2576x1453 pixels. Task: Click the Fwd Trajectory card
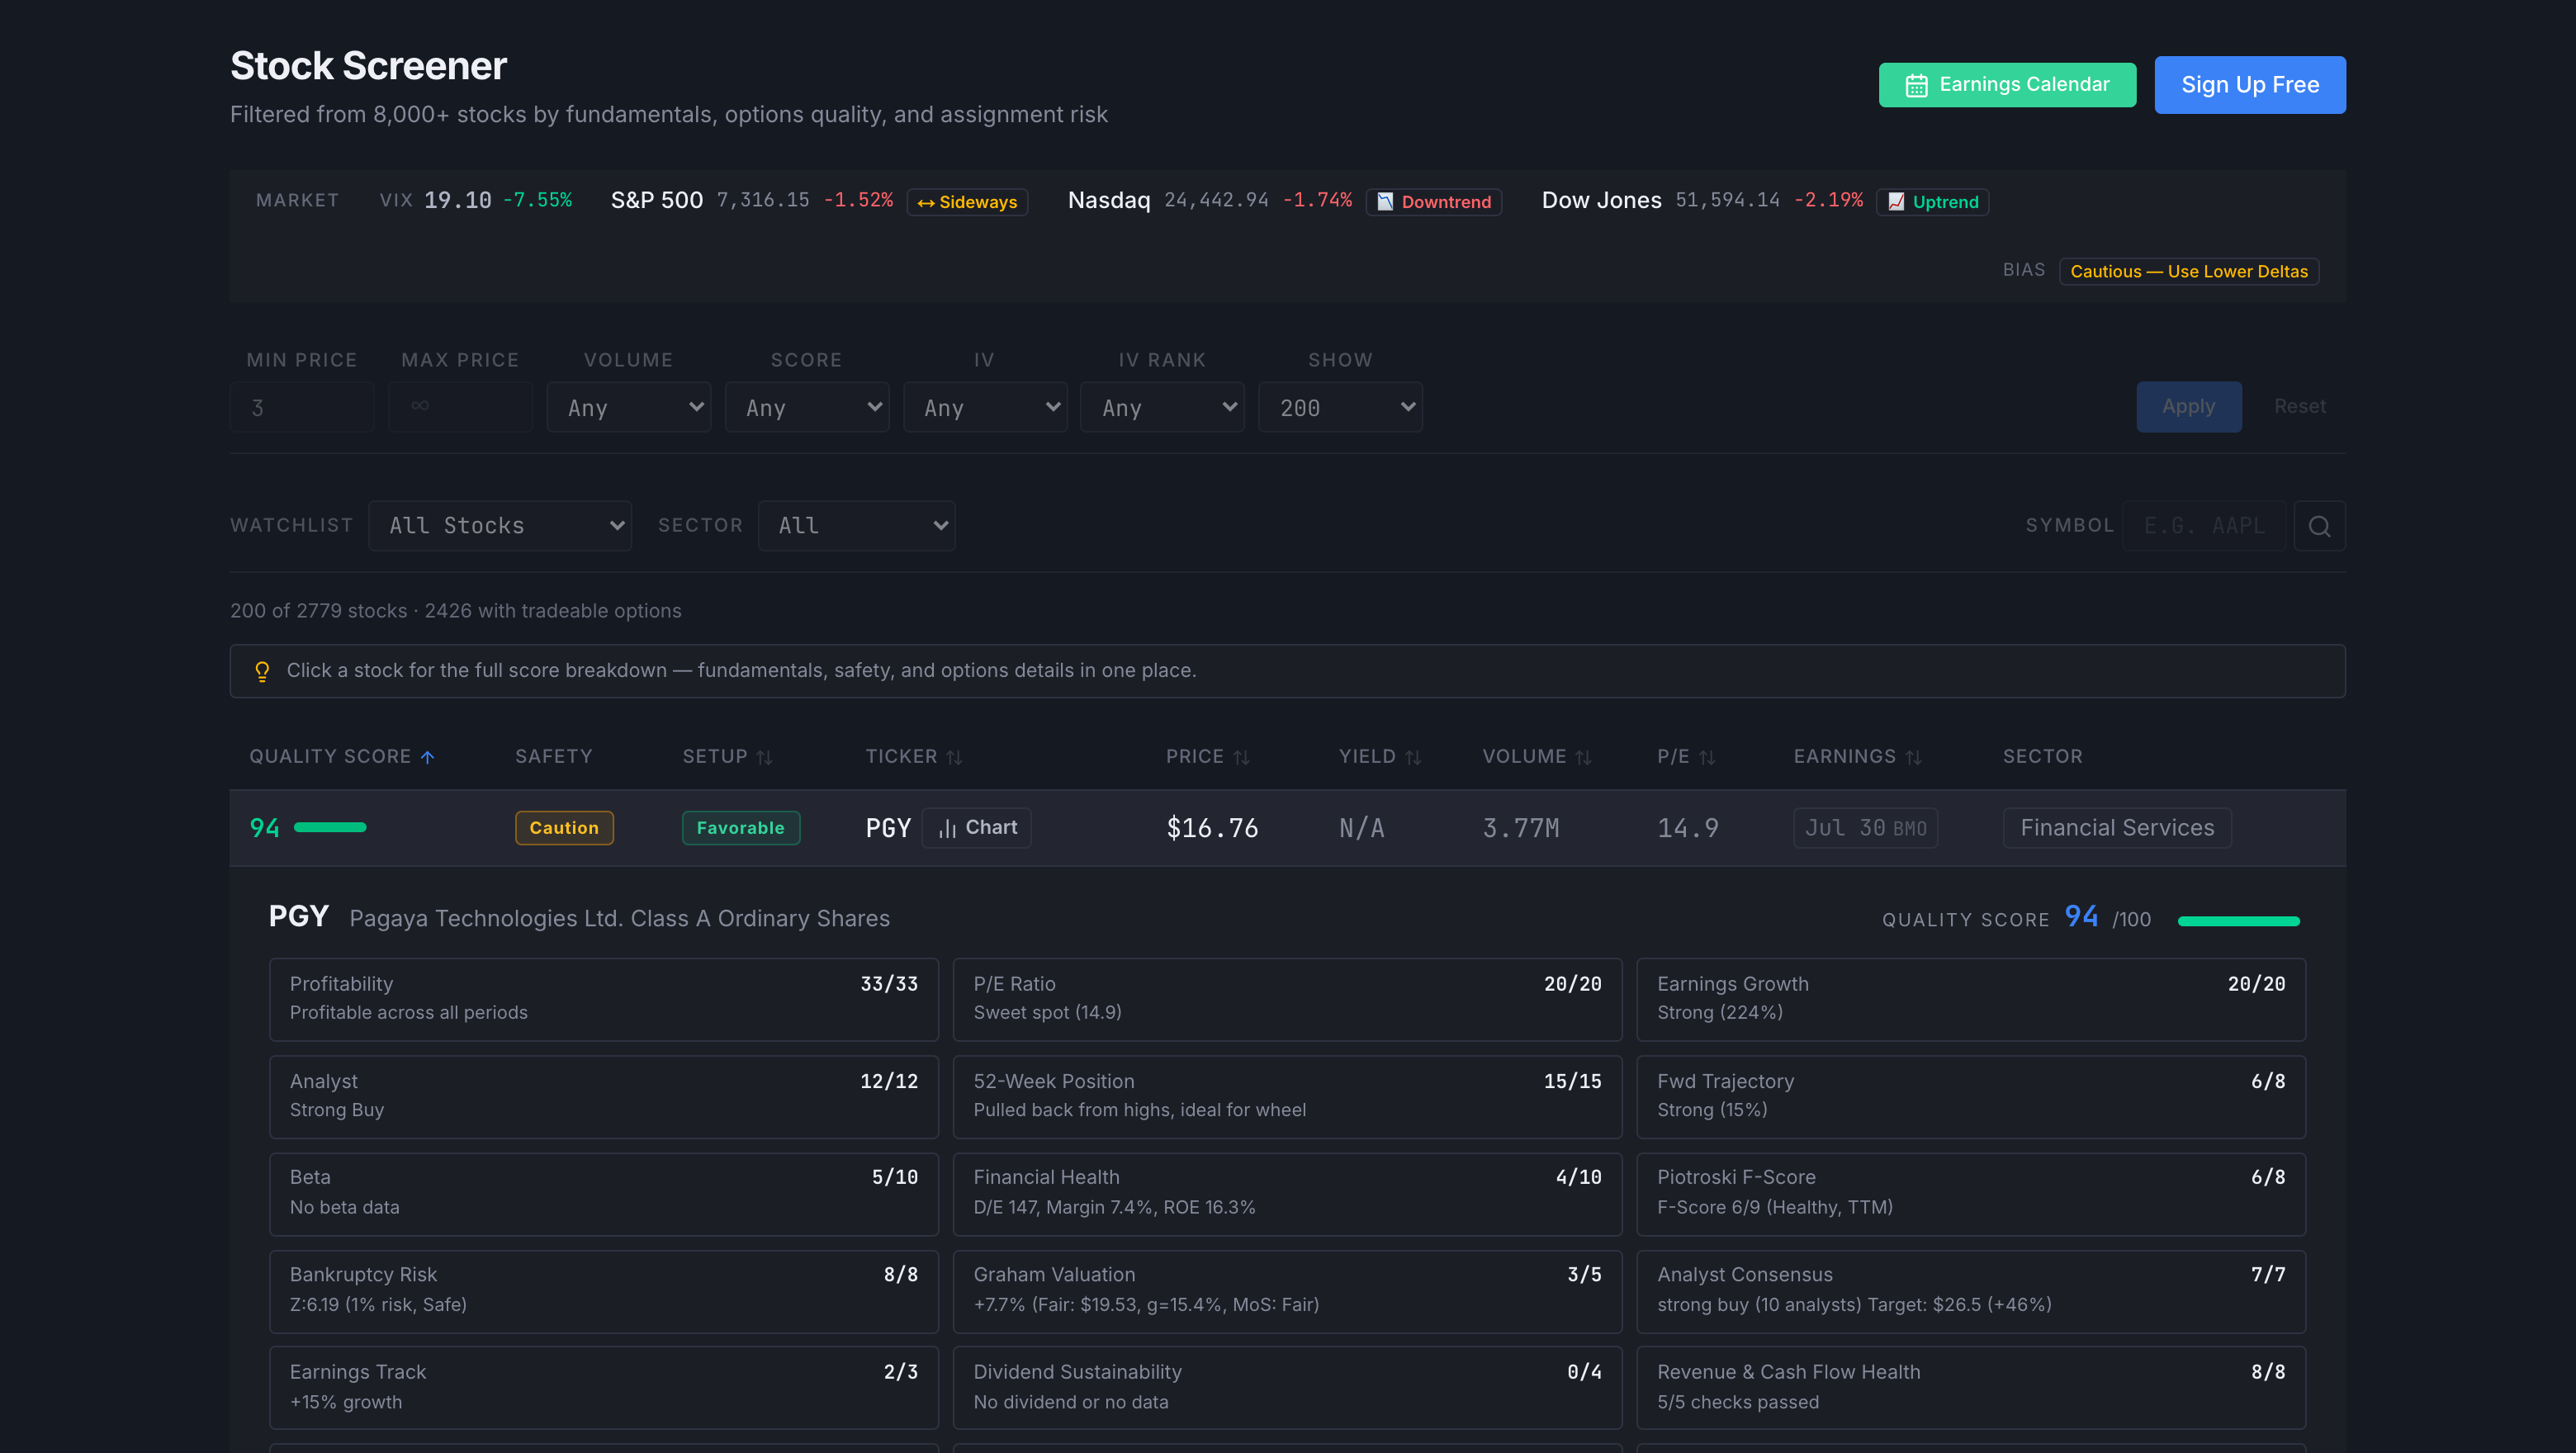[1971, 1096]
